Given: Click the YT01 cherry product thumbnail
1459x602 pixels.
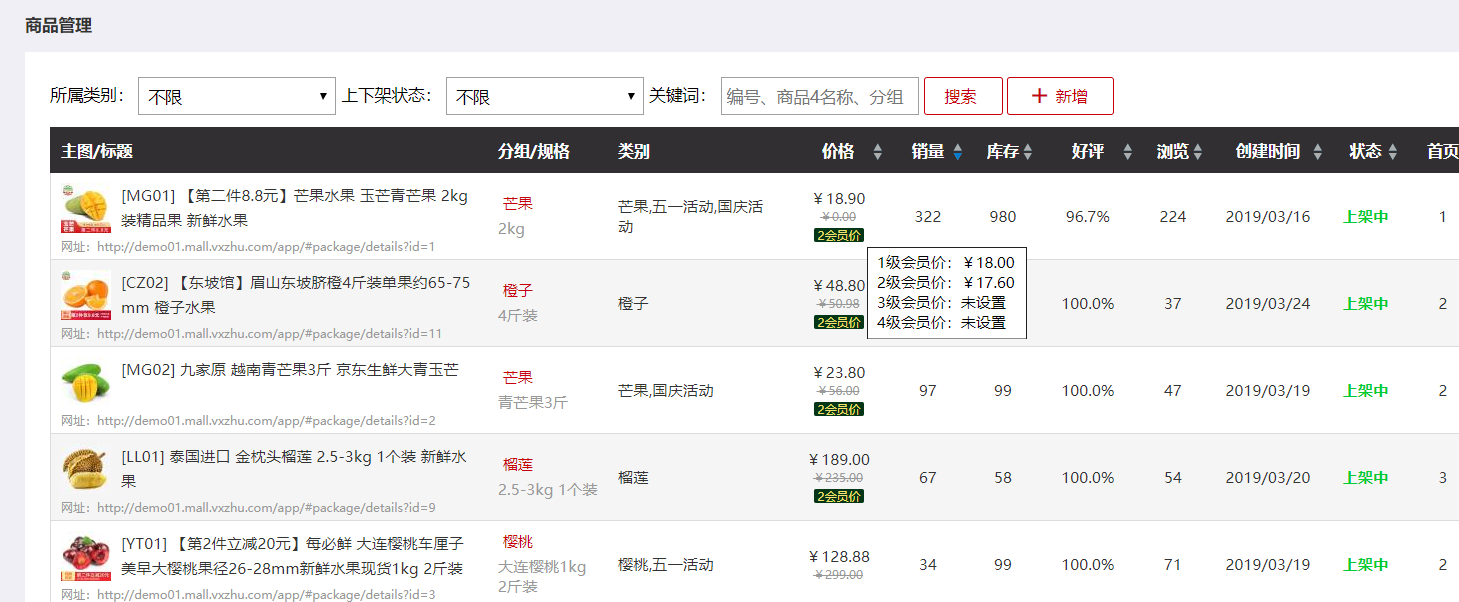Looking at the screenshot, I should (x=85, y=556).
